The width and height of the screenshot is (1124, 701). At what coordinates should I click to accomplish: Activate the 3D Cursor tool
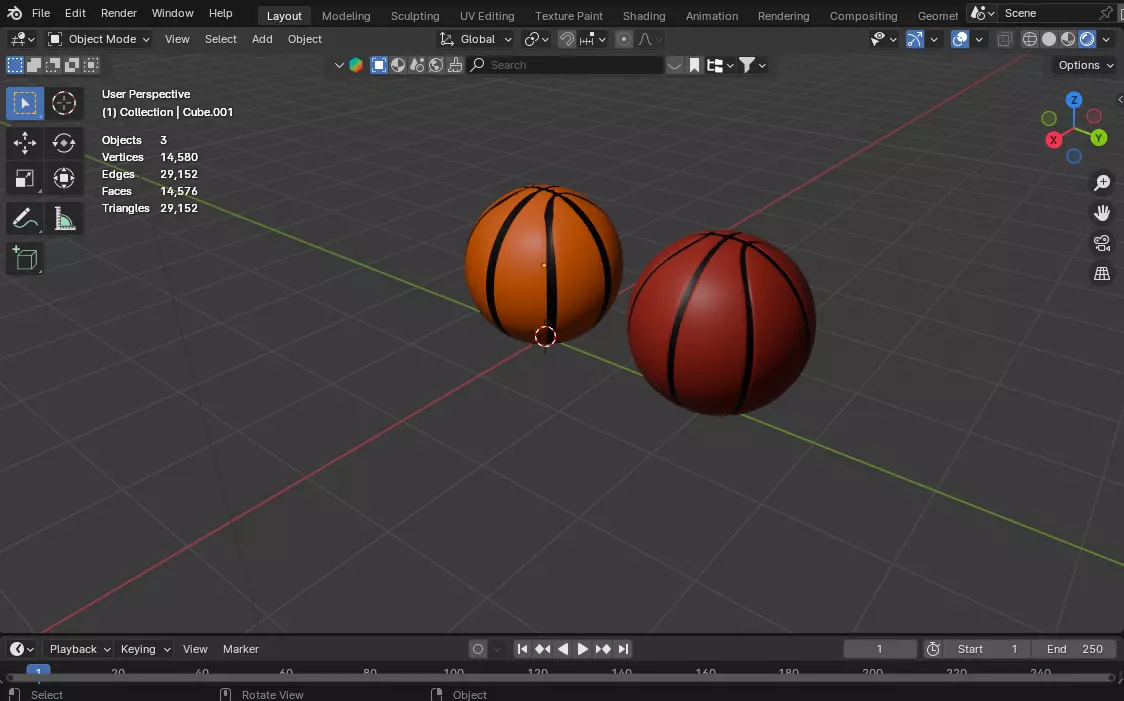click(x=64, y=103)
